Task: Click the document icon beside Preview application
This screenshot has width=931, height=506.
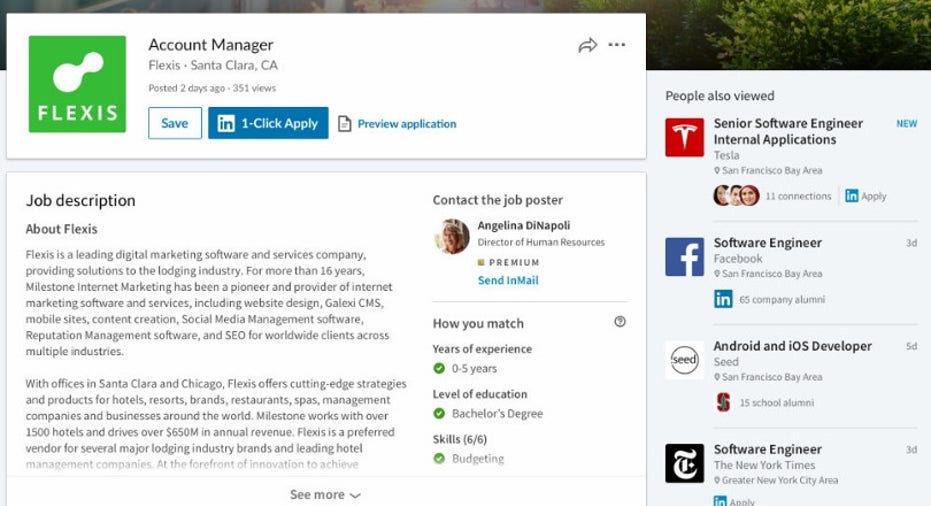Action: [344, 124]
